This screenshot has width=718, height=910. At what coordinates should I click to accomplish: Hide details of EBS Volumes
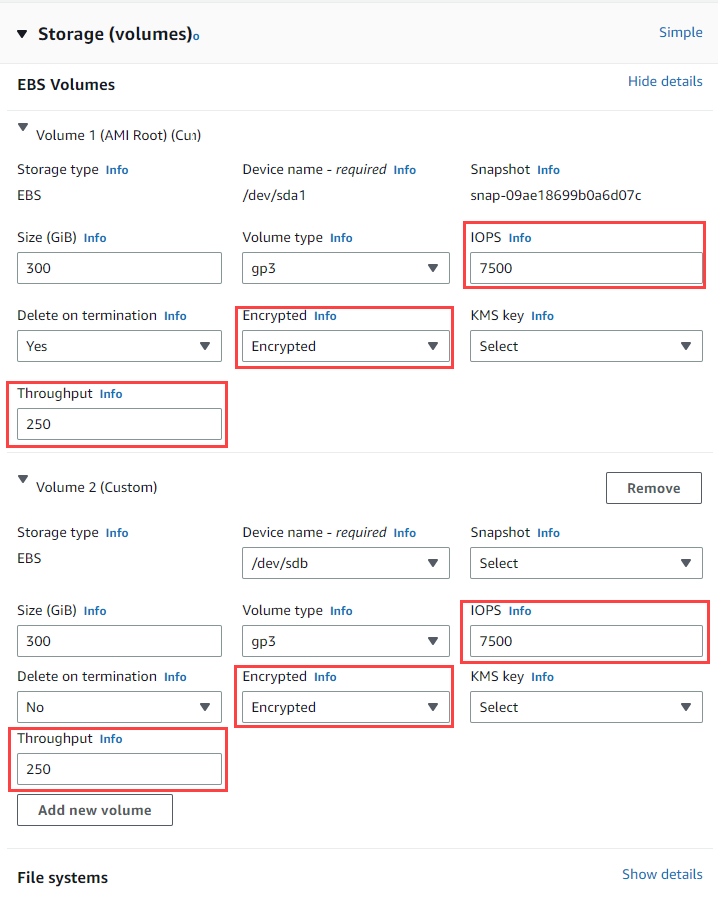point(665,81)
